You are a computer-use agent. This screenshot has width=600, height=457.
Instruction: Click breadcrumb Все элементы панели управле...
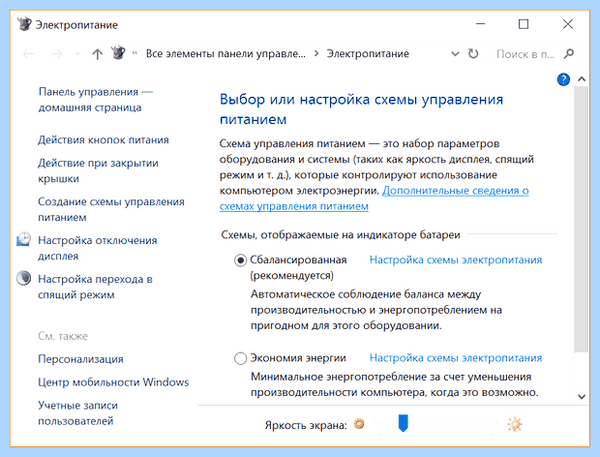pyautogui.click(x=226, y=54)
